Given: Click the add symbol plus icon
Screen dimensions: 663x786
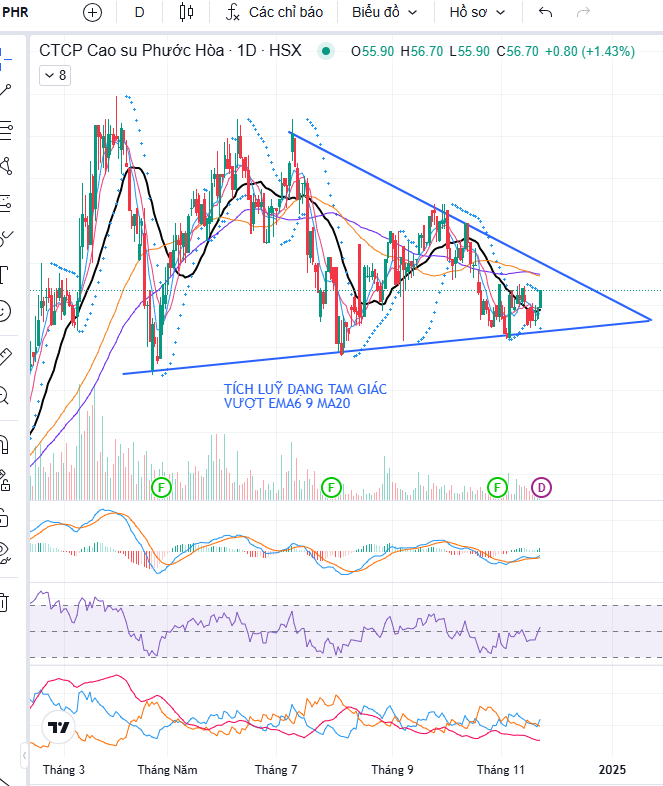Looking at the screenshot, I should coord(92,12).
